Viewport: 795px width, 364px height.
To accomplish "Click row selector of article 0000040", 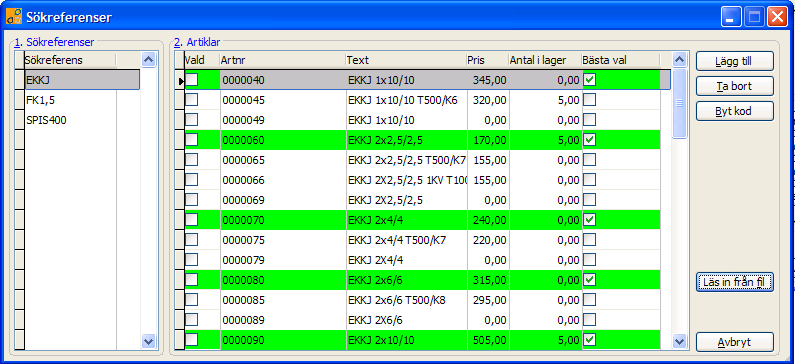I will [x=179, y=80].
